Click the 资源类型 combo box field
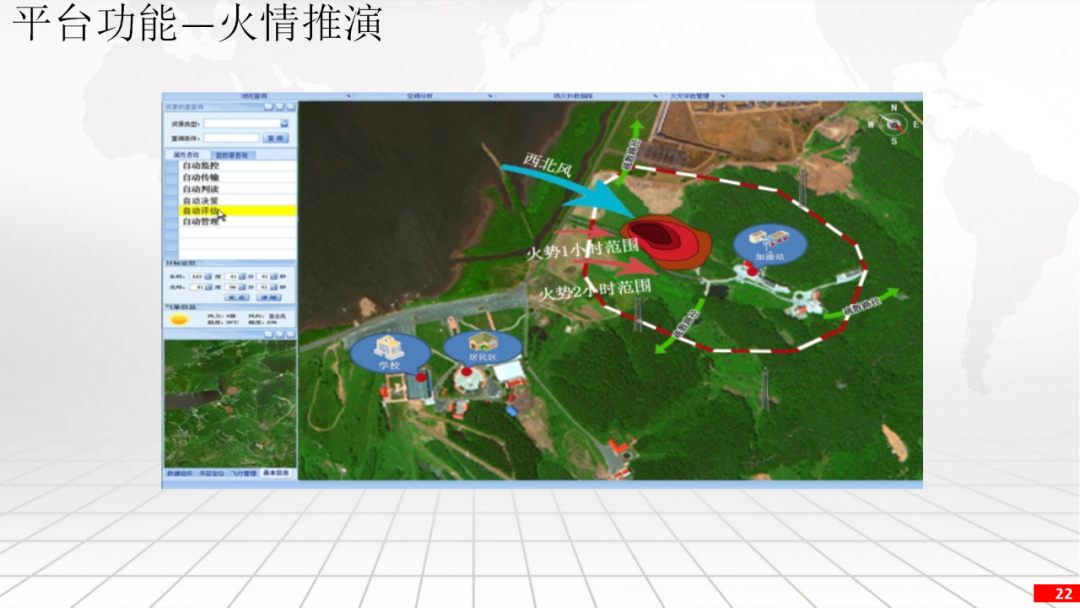 coord(245,123)
